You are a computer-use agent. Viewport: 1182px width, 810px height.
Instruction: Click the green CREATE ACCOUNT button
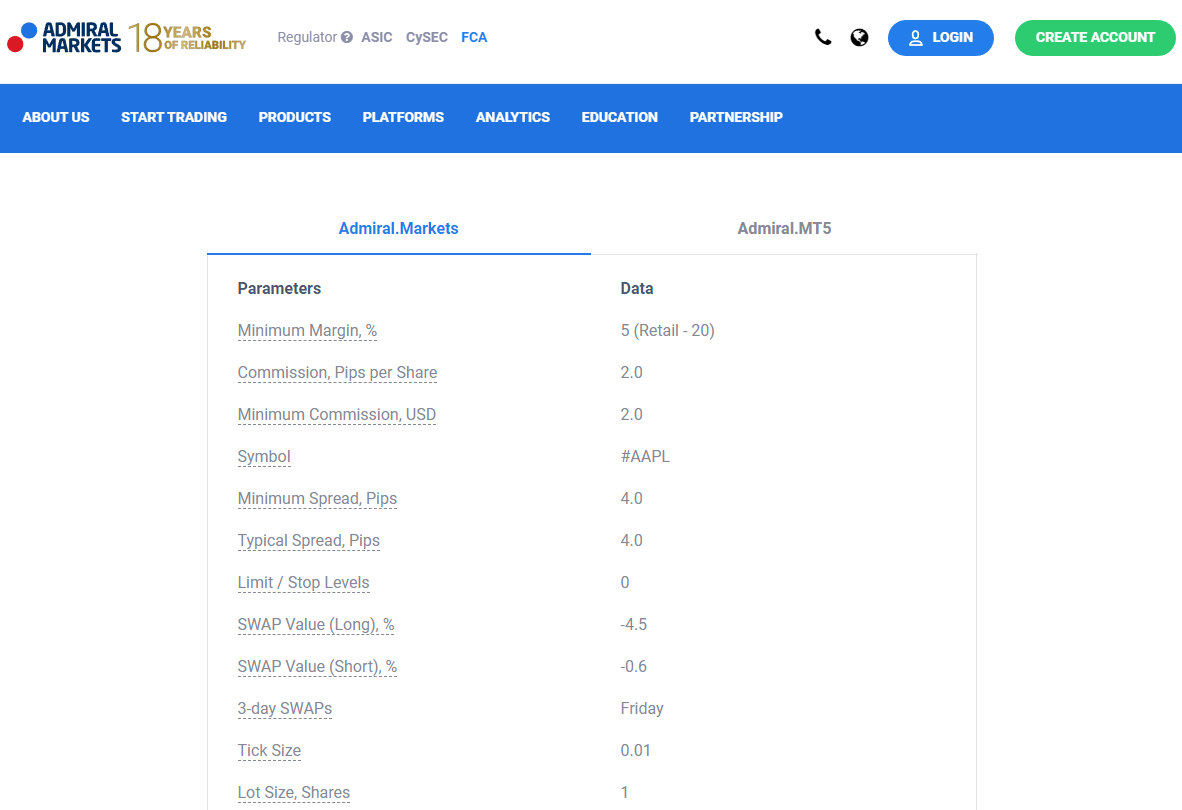click(1095, 38)
